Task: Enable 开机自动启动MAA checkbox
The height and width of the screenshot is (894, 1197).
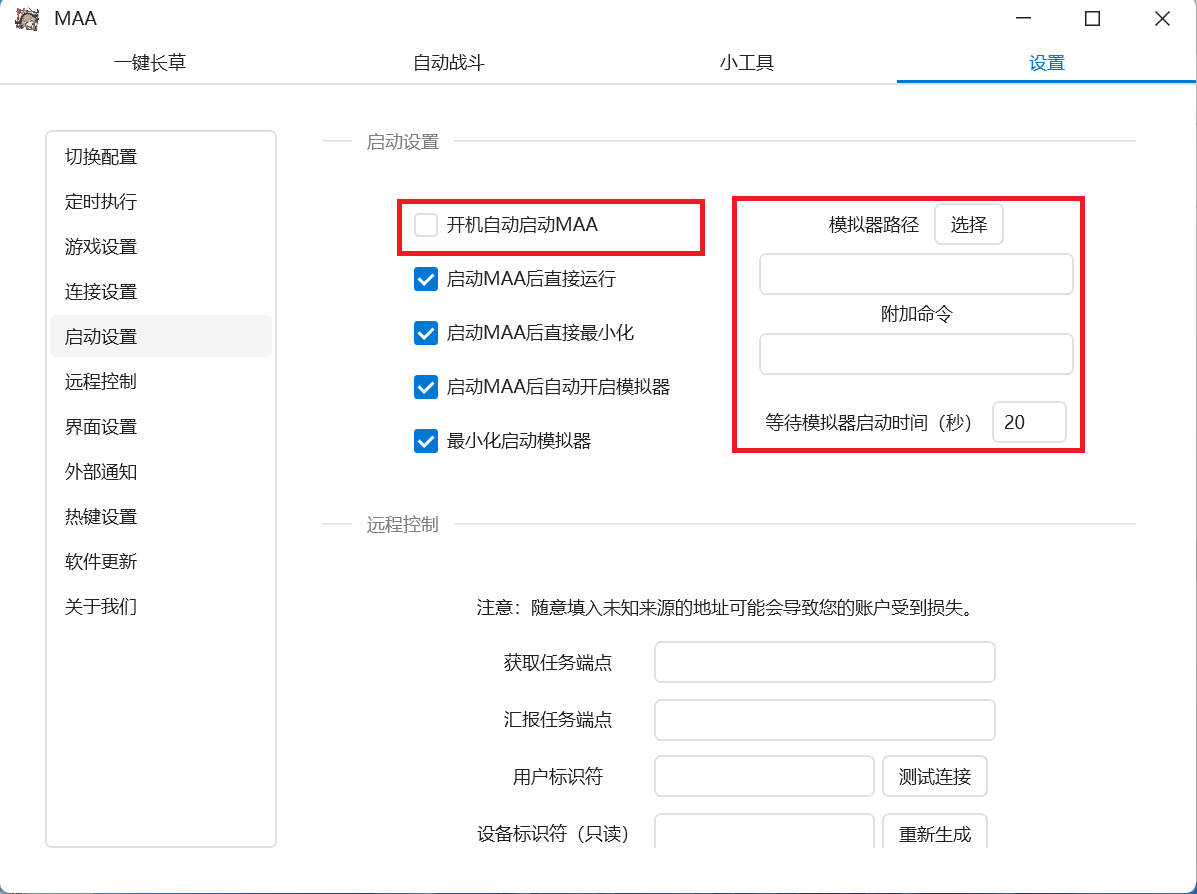Action: [426, 225]
